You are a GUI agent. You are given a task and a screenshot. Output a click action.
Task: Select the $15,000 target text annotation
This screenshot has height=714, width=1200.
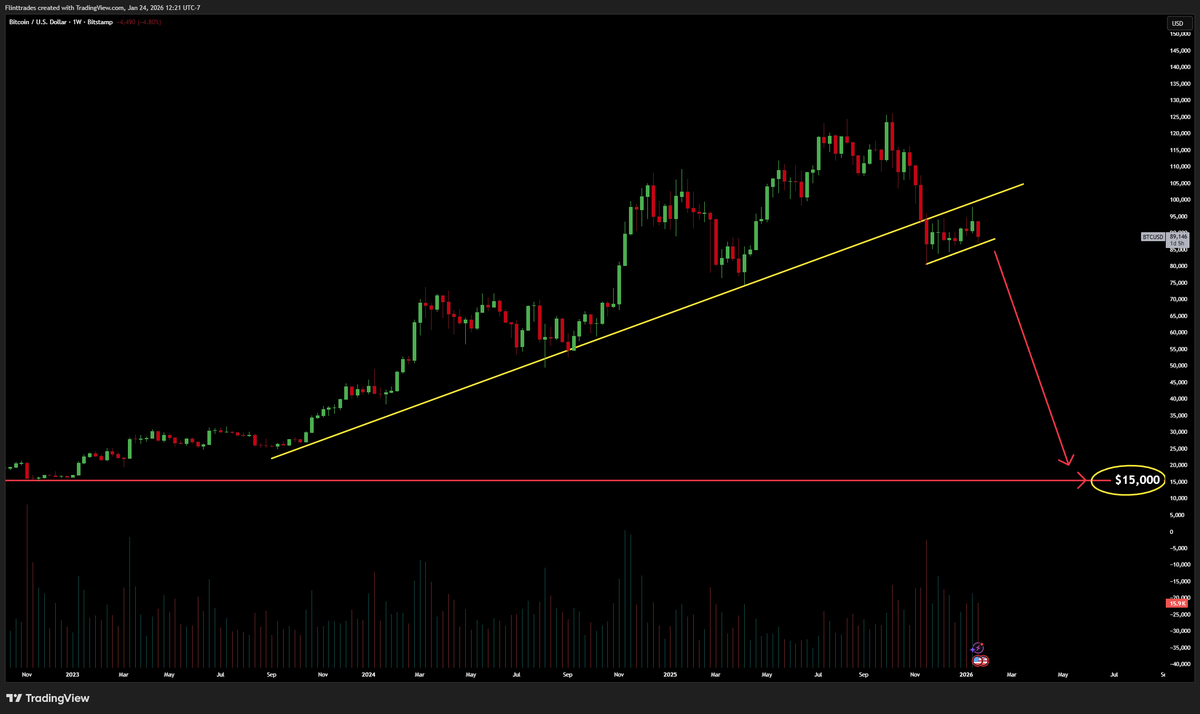[1137, 481]
